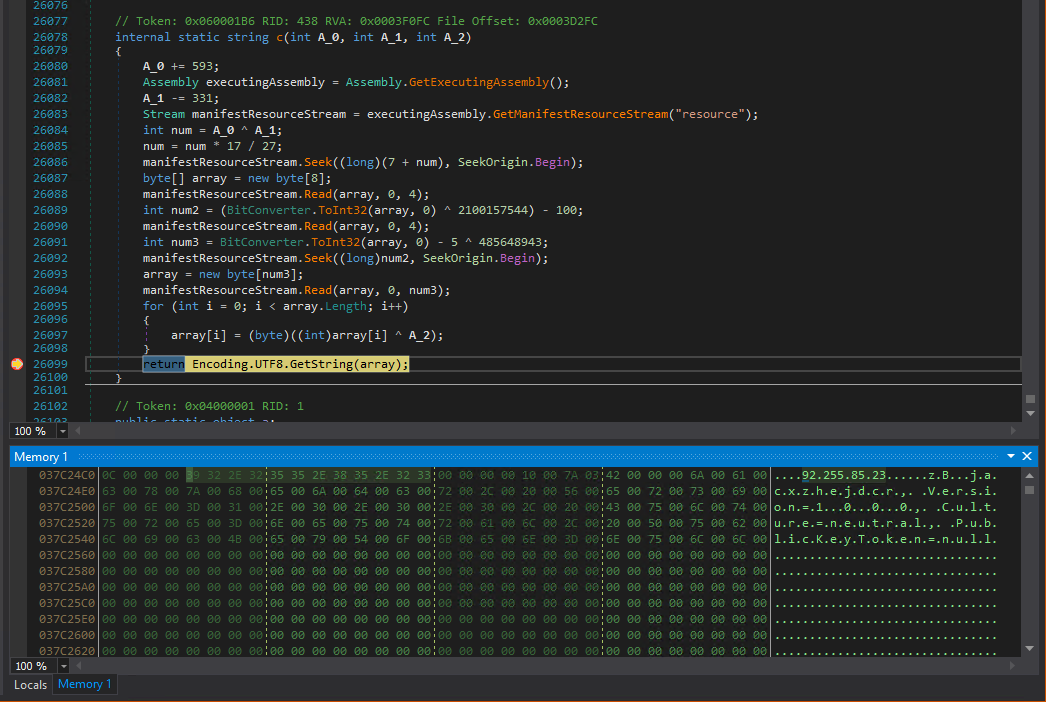
Task: Click the Token 0x060001B6 comment line
Action: pos(356,21)
